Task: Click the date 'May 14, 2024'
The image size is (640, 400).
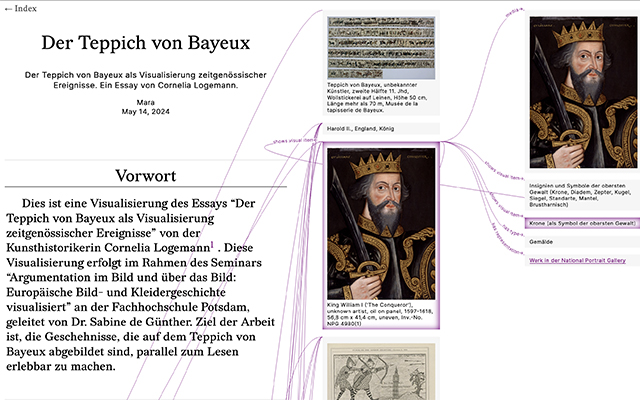Action: (x=146, y=111)
